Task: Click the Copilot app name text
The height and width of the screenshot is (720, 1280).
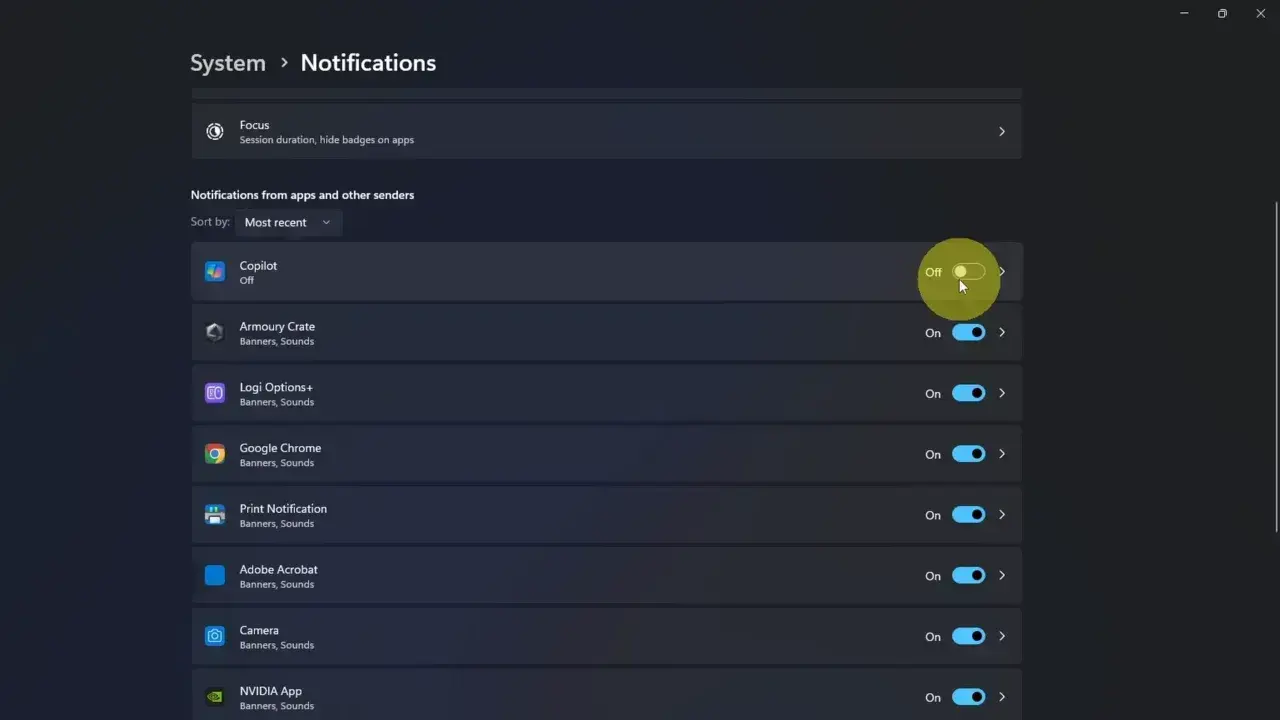Action: (x=258, y=266)
